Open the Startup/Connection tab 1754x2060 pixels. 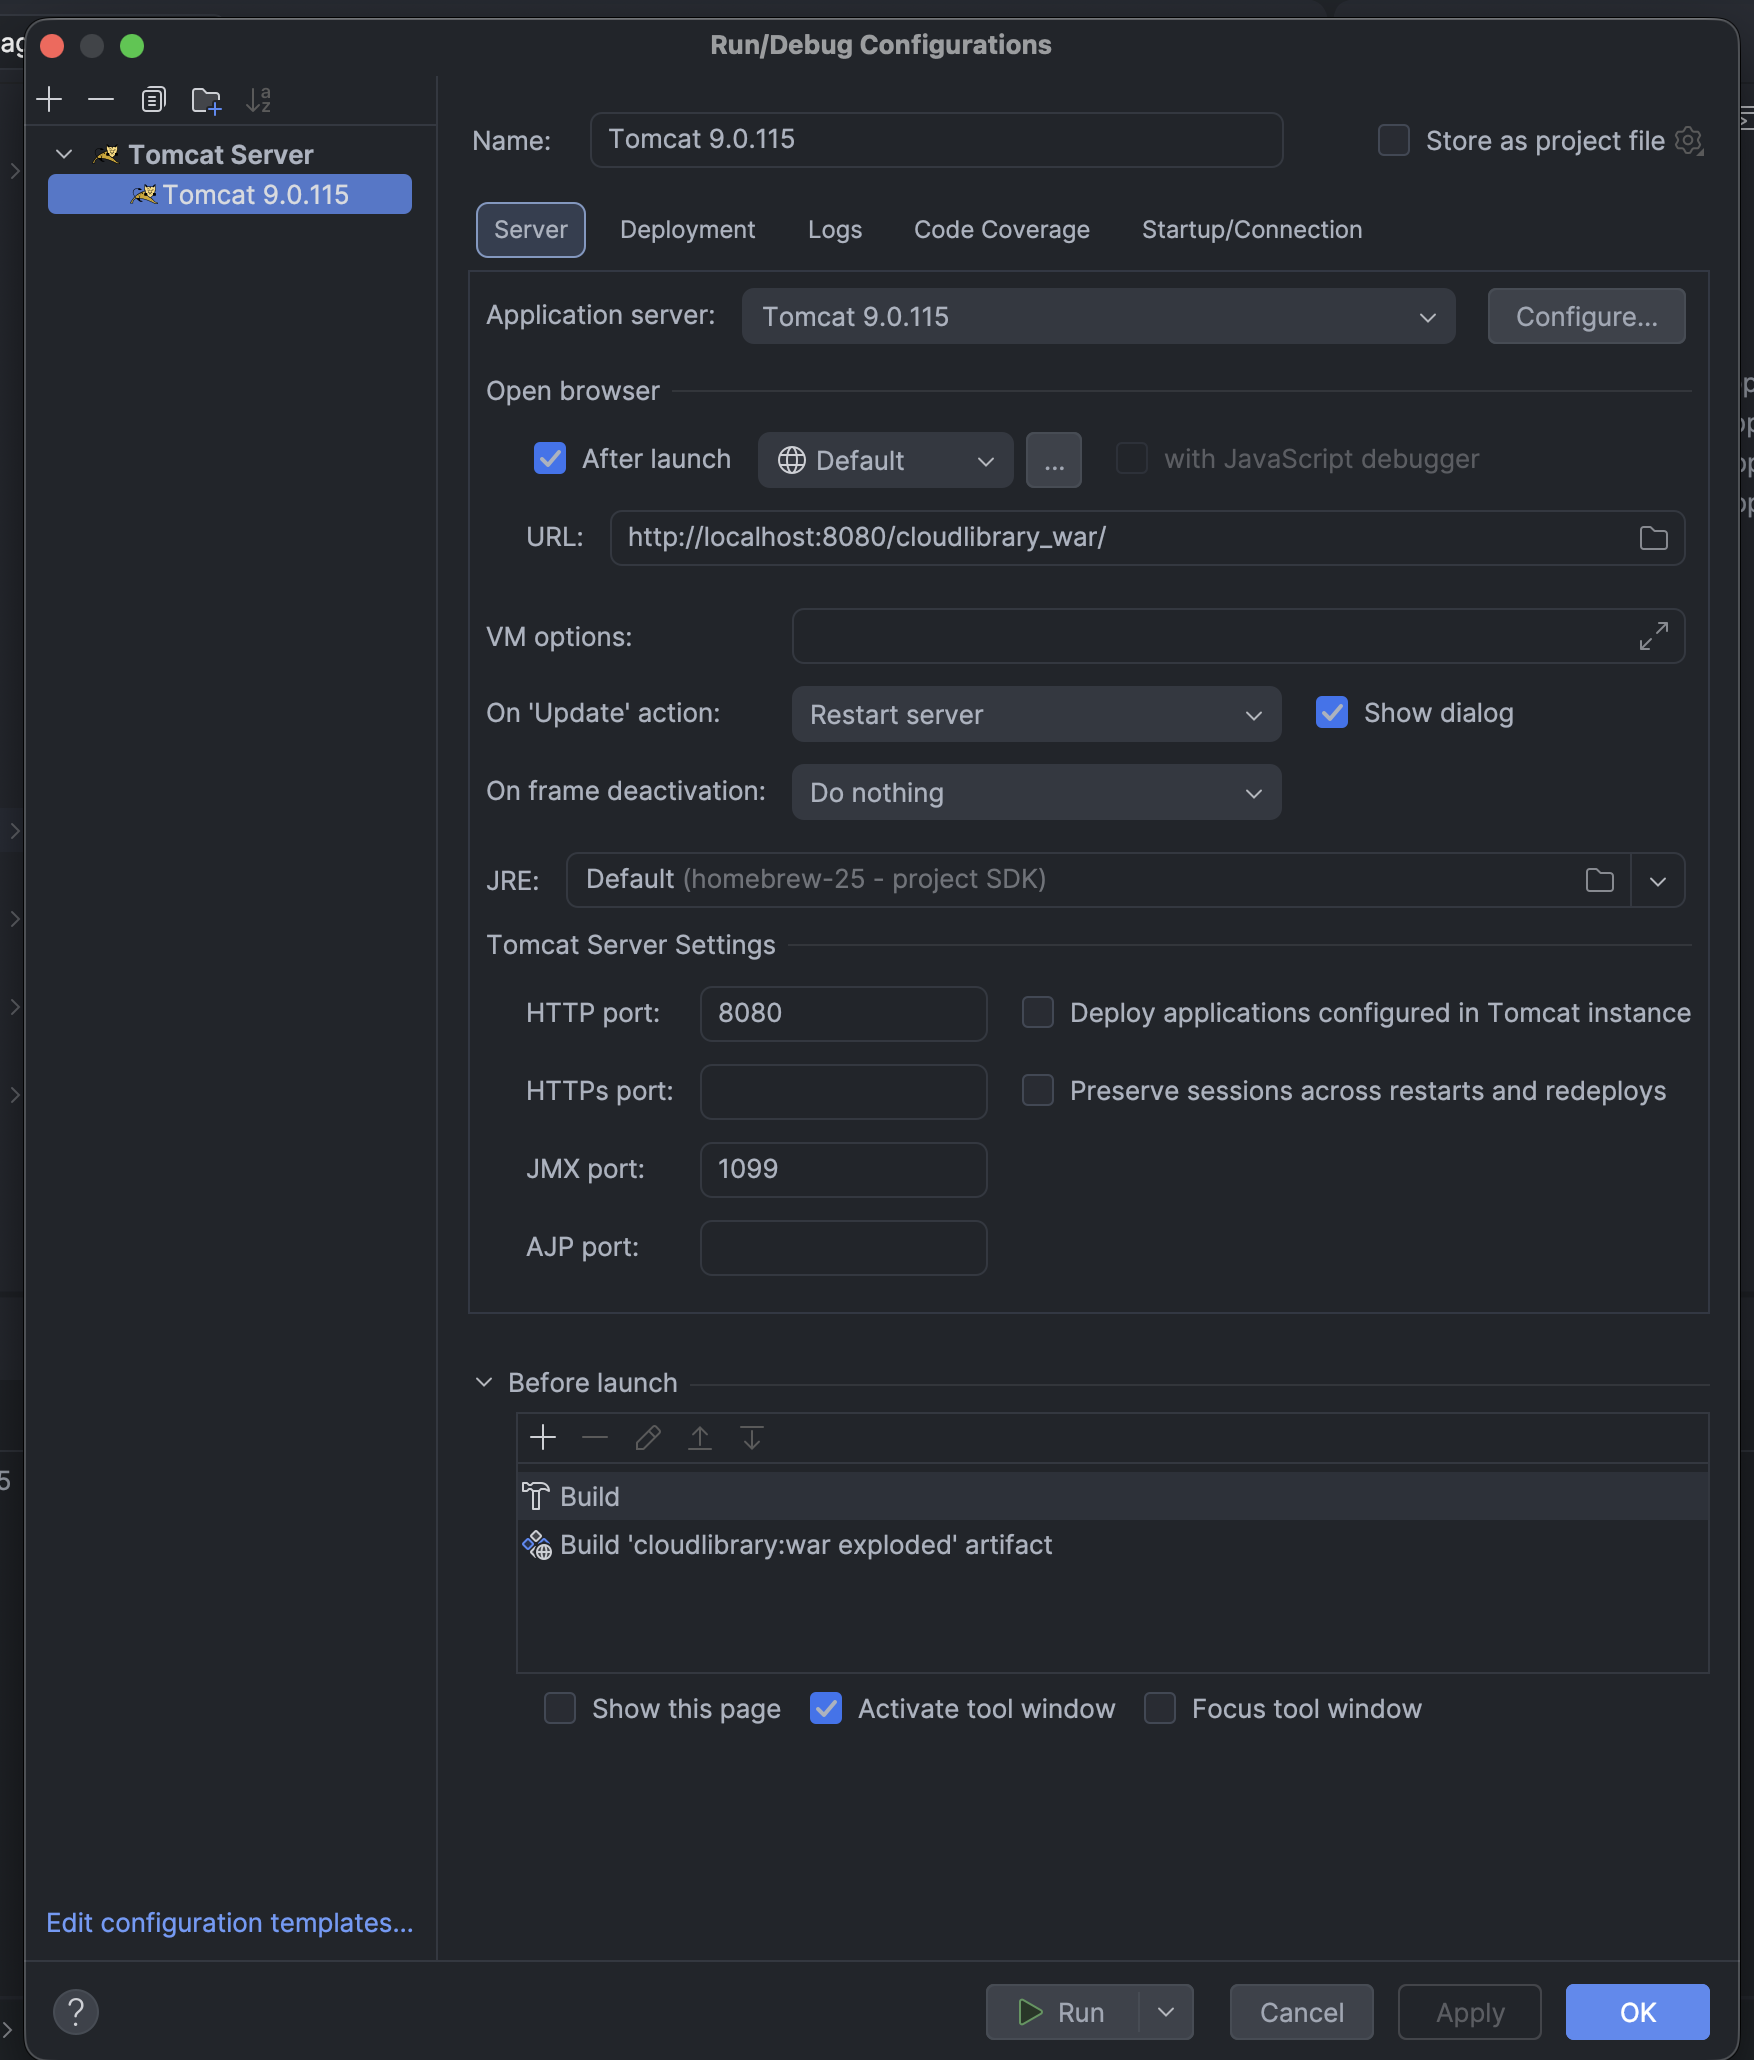[x=1251, y=230]
